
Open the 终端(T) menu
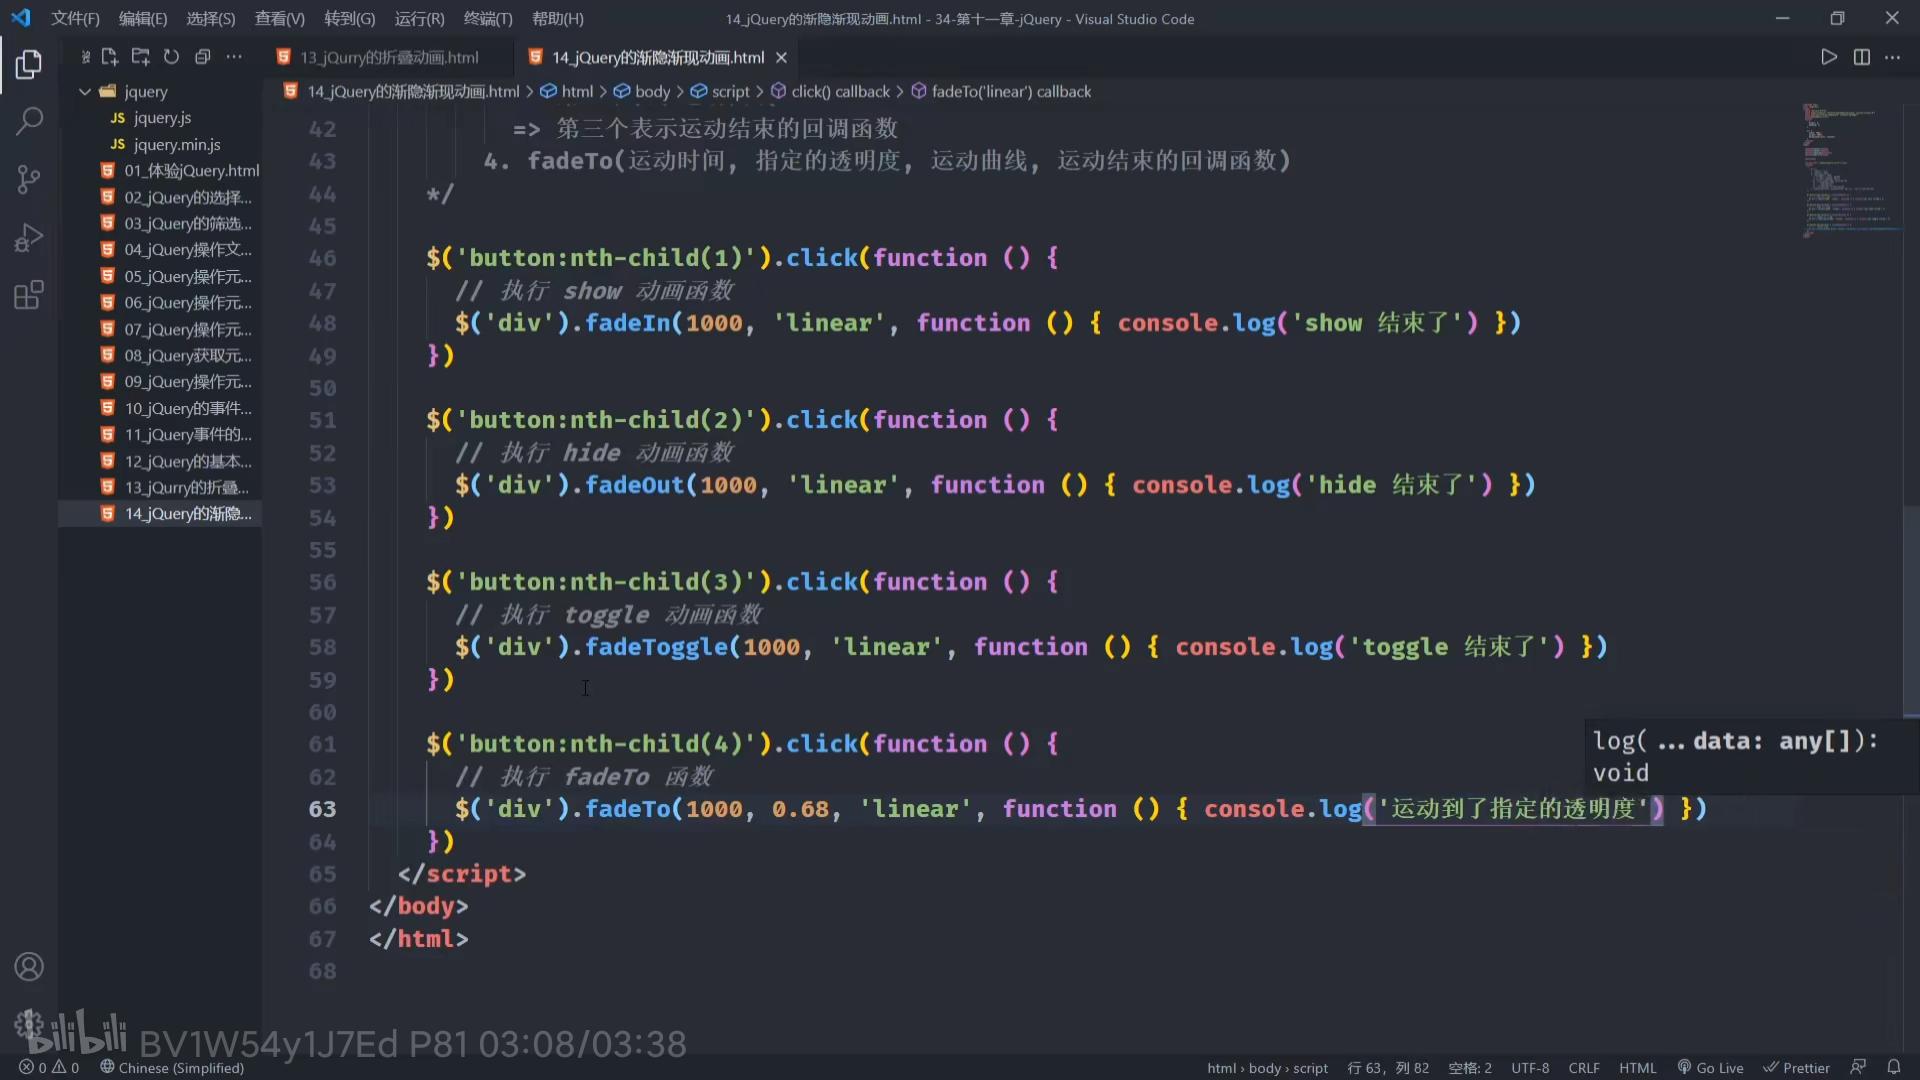pyautogui.click(x=487, y=18)
